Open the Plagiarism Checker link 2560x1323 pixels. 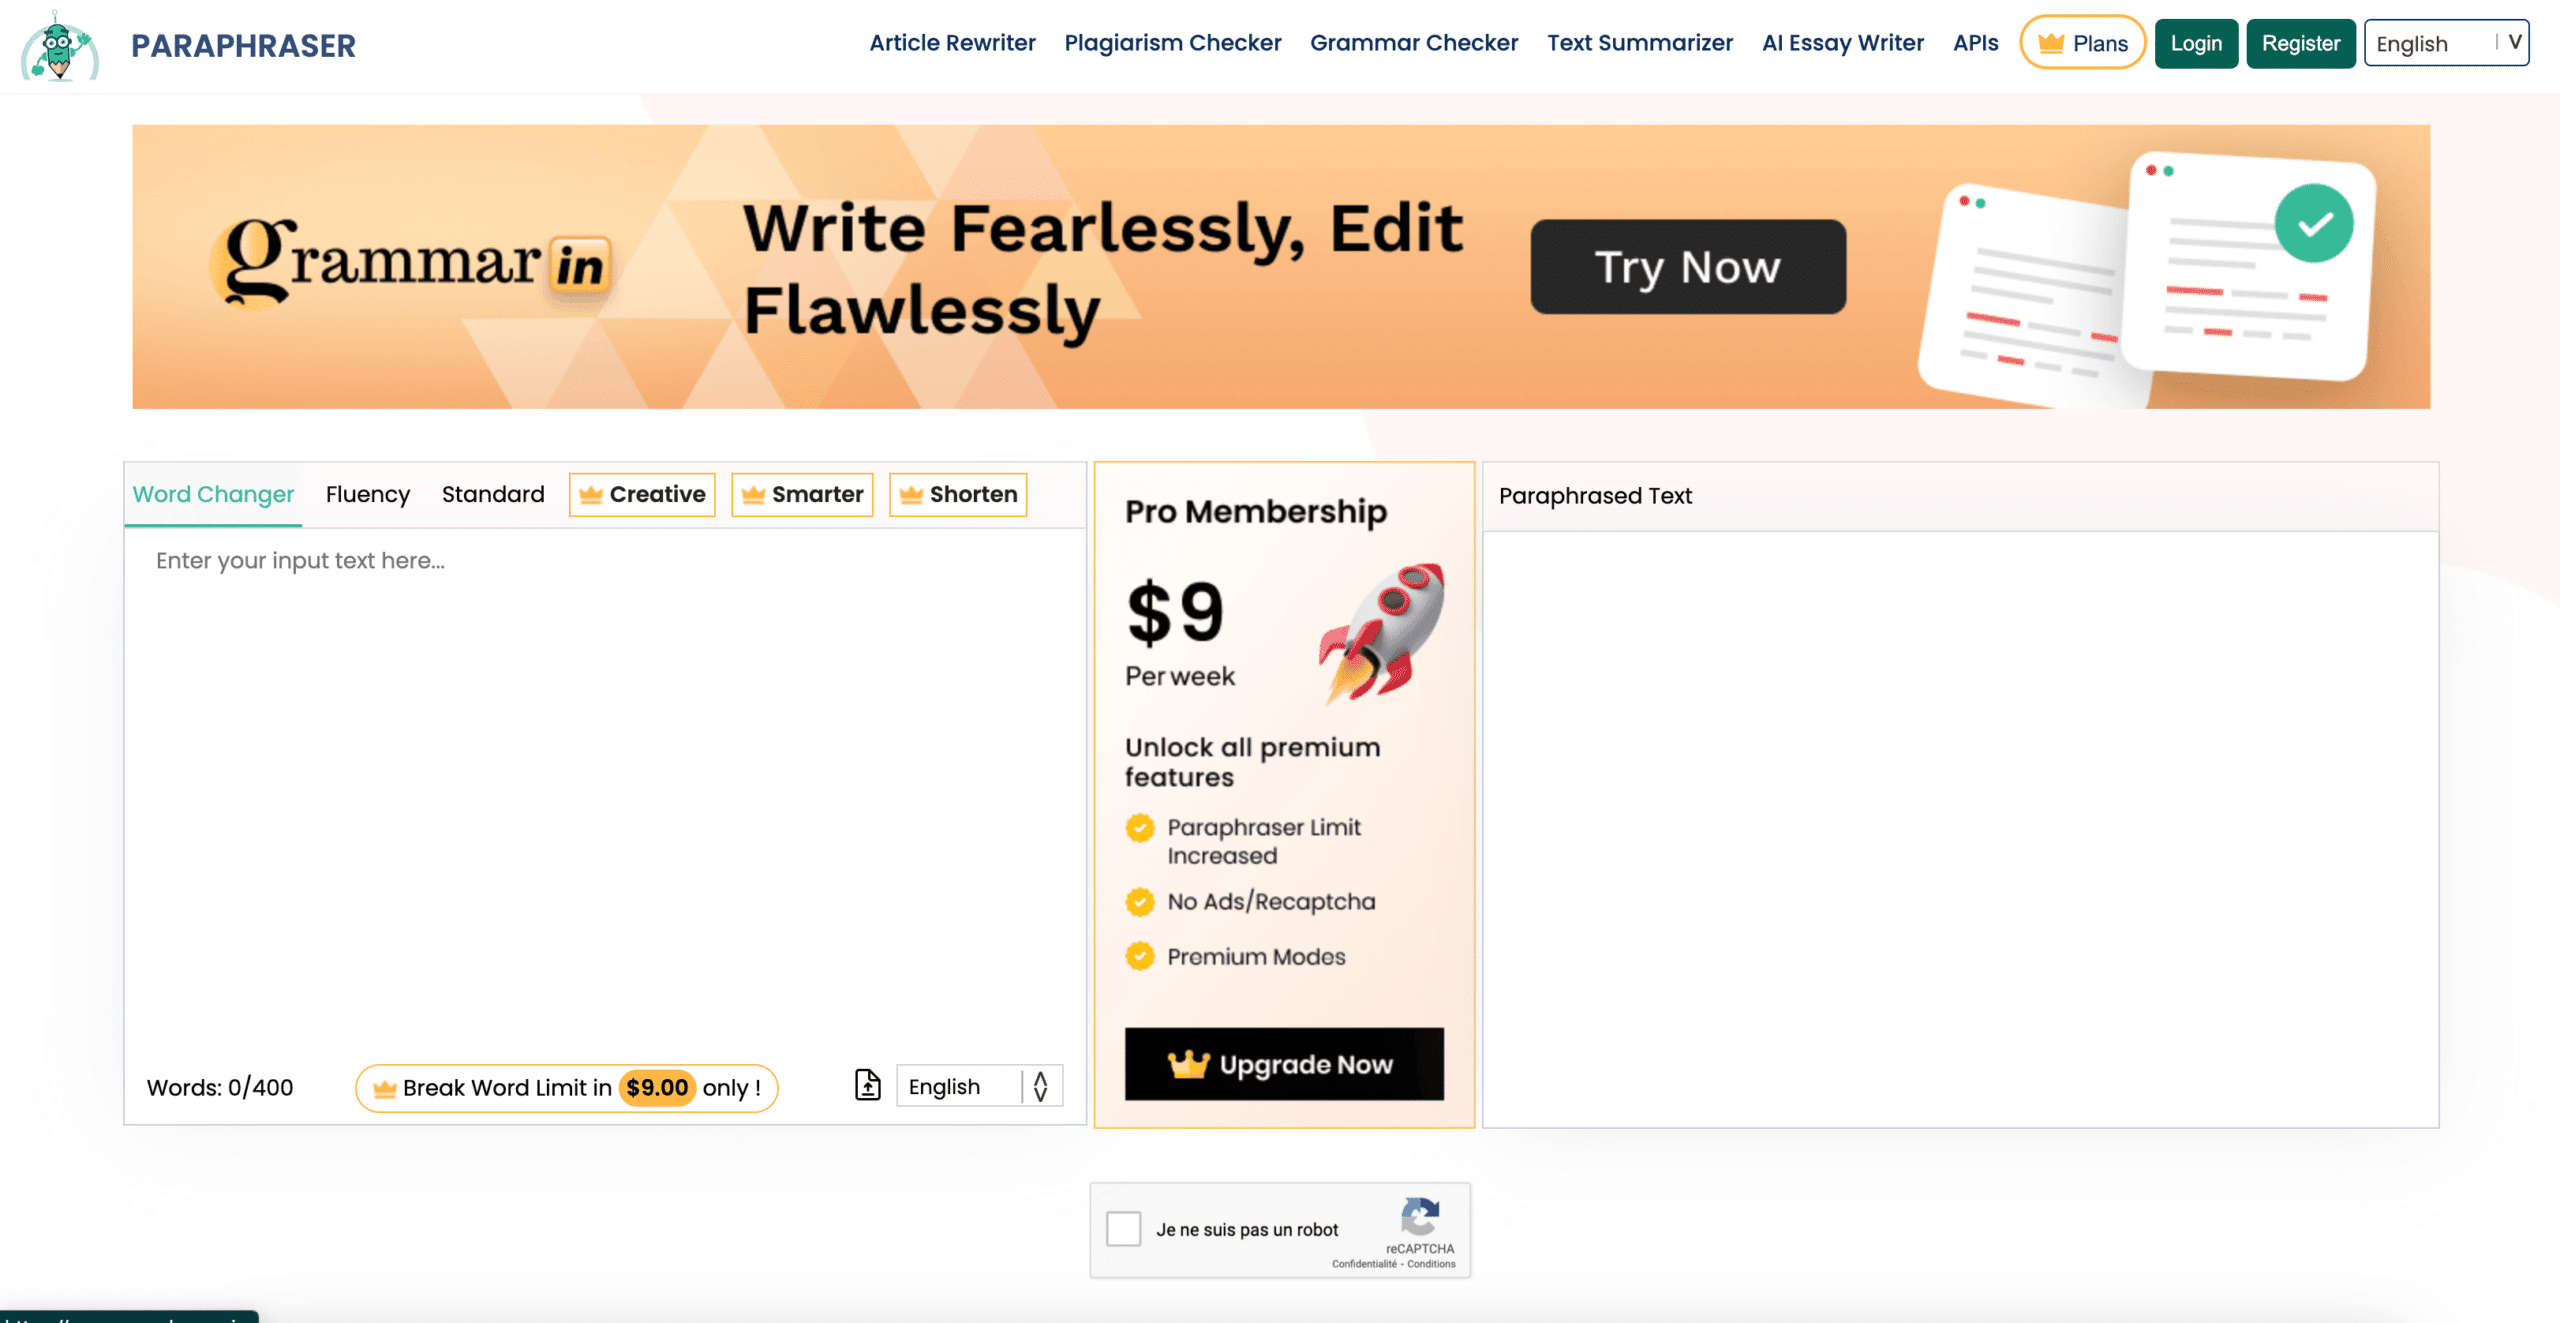(x=1172, y=43)
